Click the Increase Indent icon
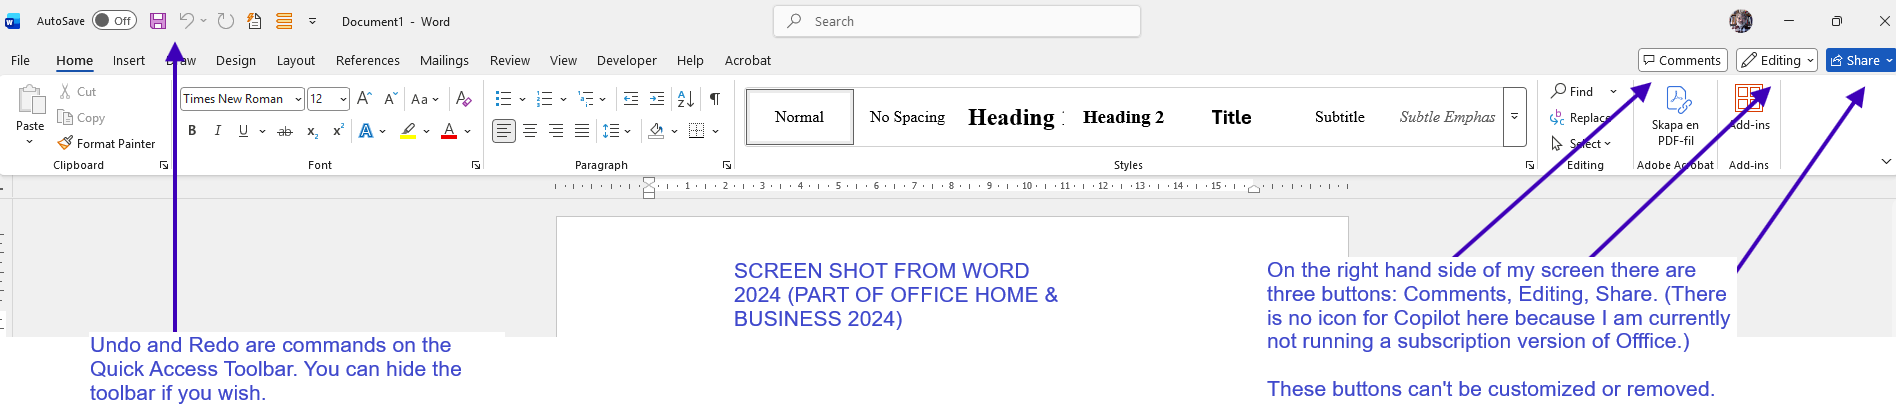Viewport: 1896px width, 411px height. click(x=657, y=99)
